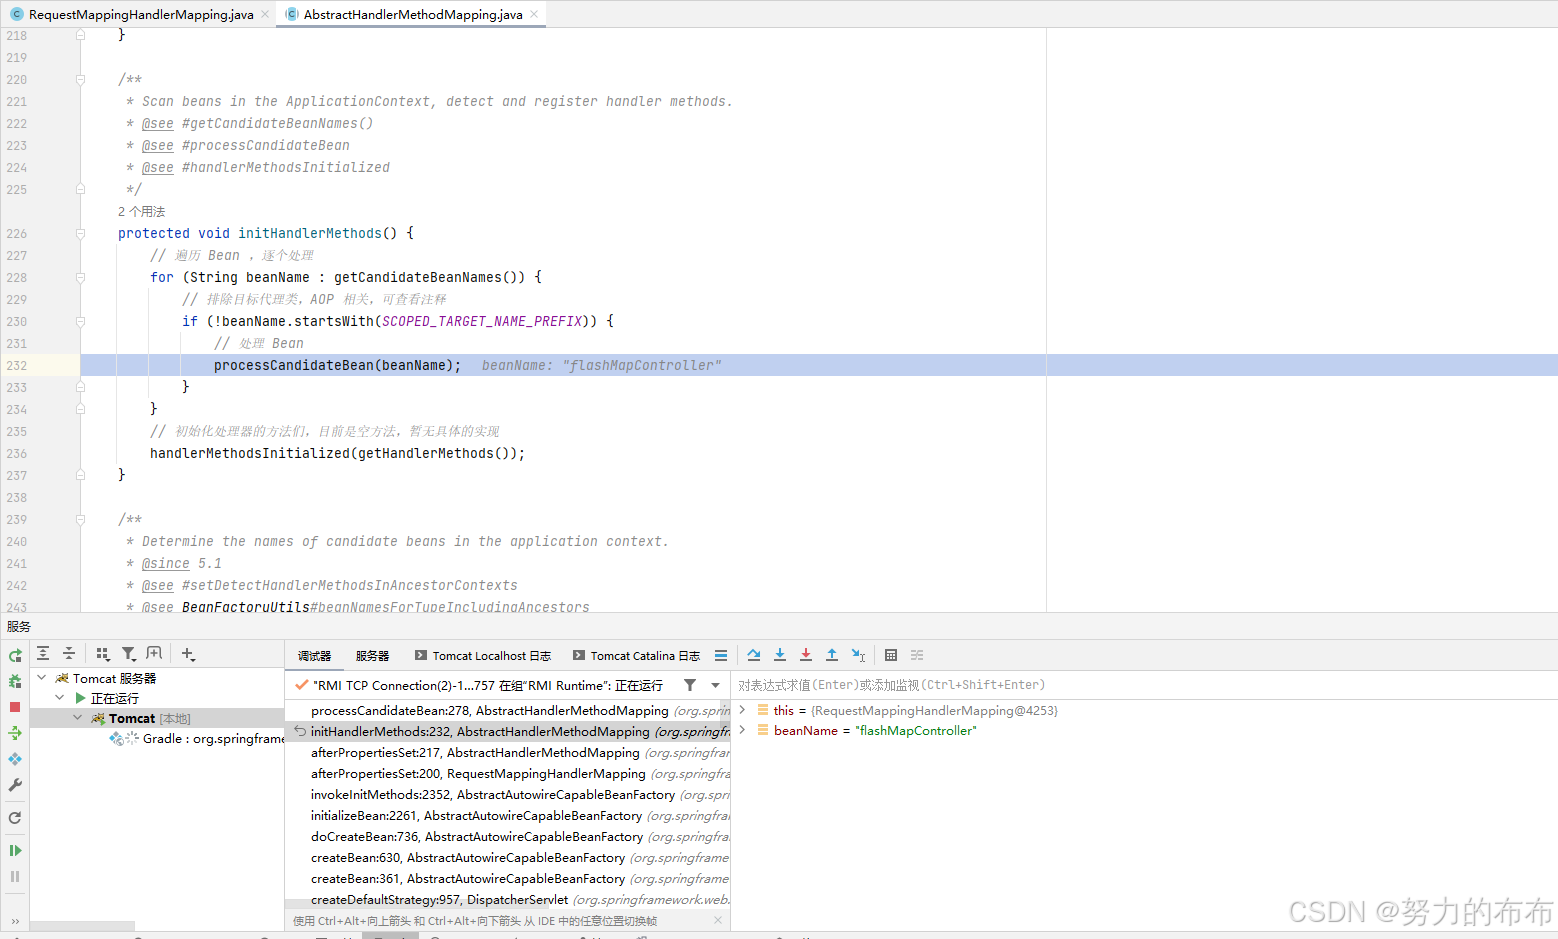Click the #handlerMethodsInitialized Javadoc reference
This screenshot has height=939, width=1558.
286,167
